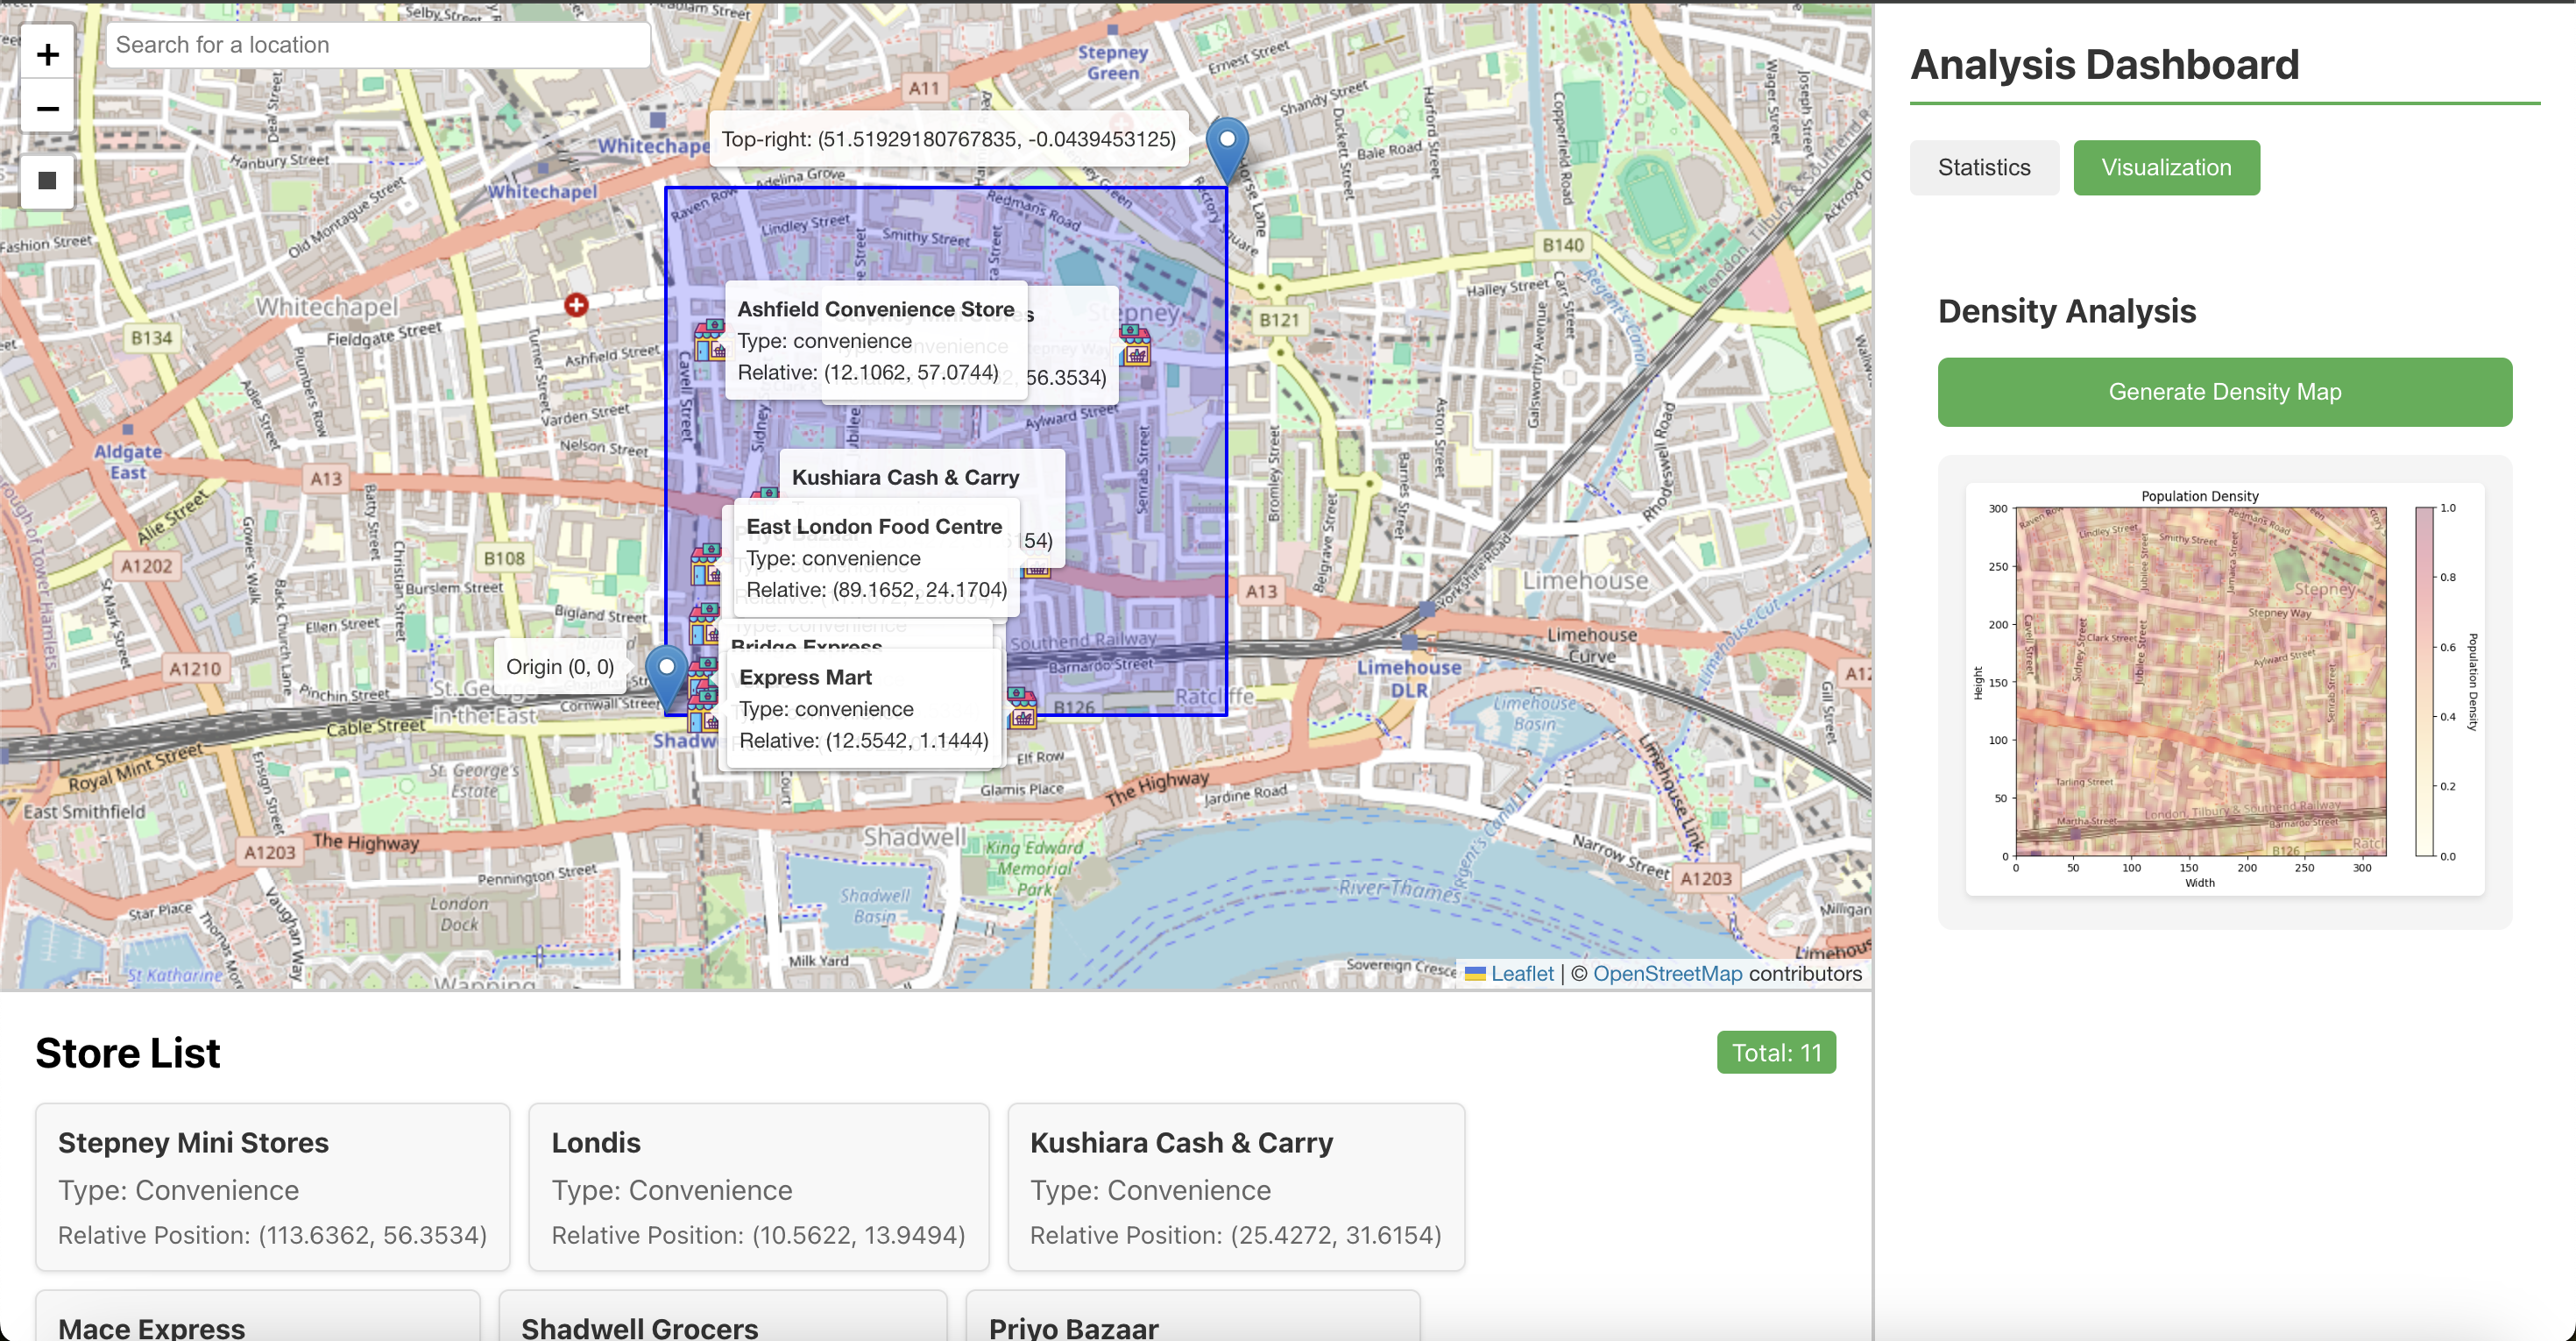
Task: Select the Stepney Mini Stores card
Action: 272,1187
